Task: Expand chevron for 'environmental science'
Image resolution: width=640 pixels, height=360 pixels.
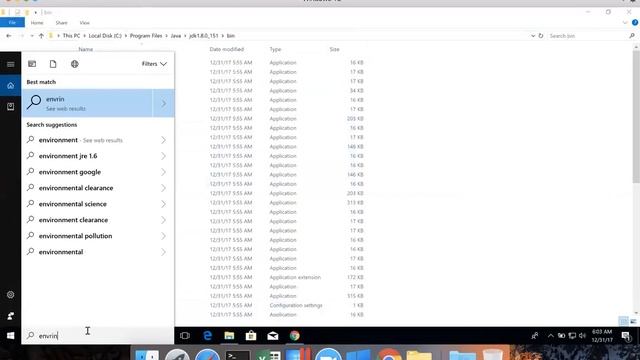Action: tap(164, 204)
